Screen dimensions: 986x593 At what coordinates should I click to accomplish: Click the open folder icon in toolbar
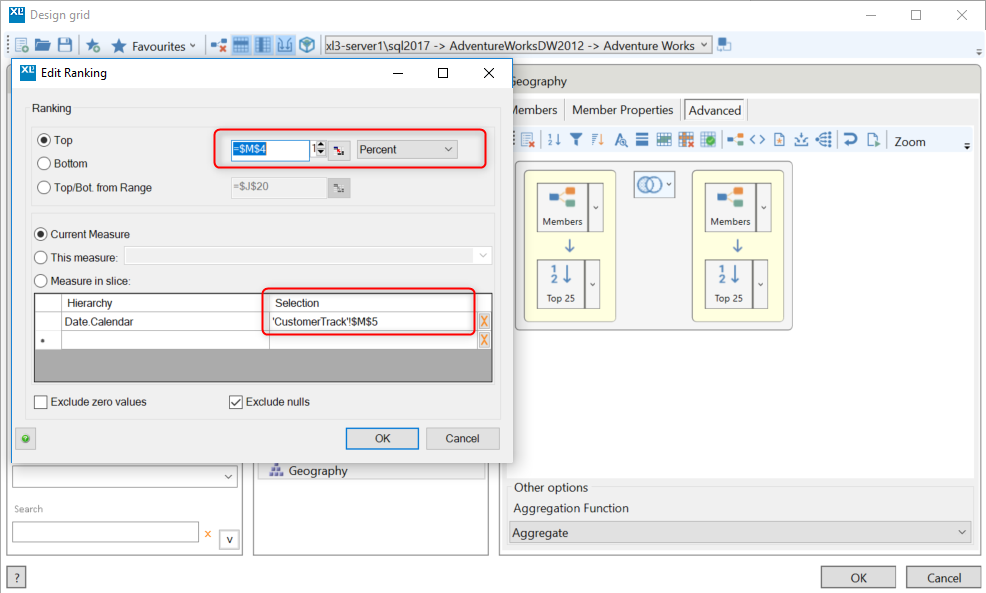click(42, 45)
